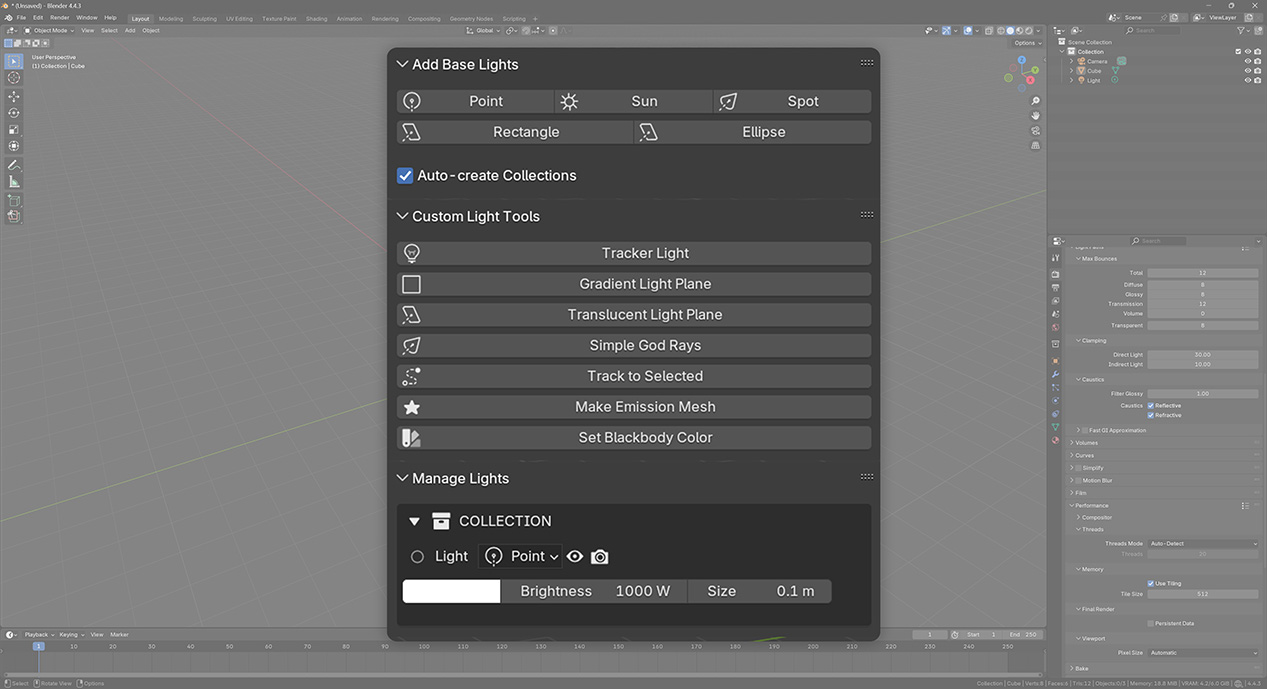Viewport: 1267px width, 689px height.
Task: Add an Ellipse area light
Action: pos(753,132)
